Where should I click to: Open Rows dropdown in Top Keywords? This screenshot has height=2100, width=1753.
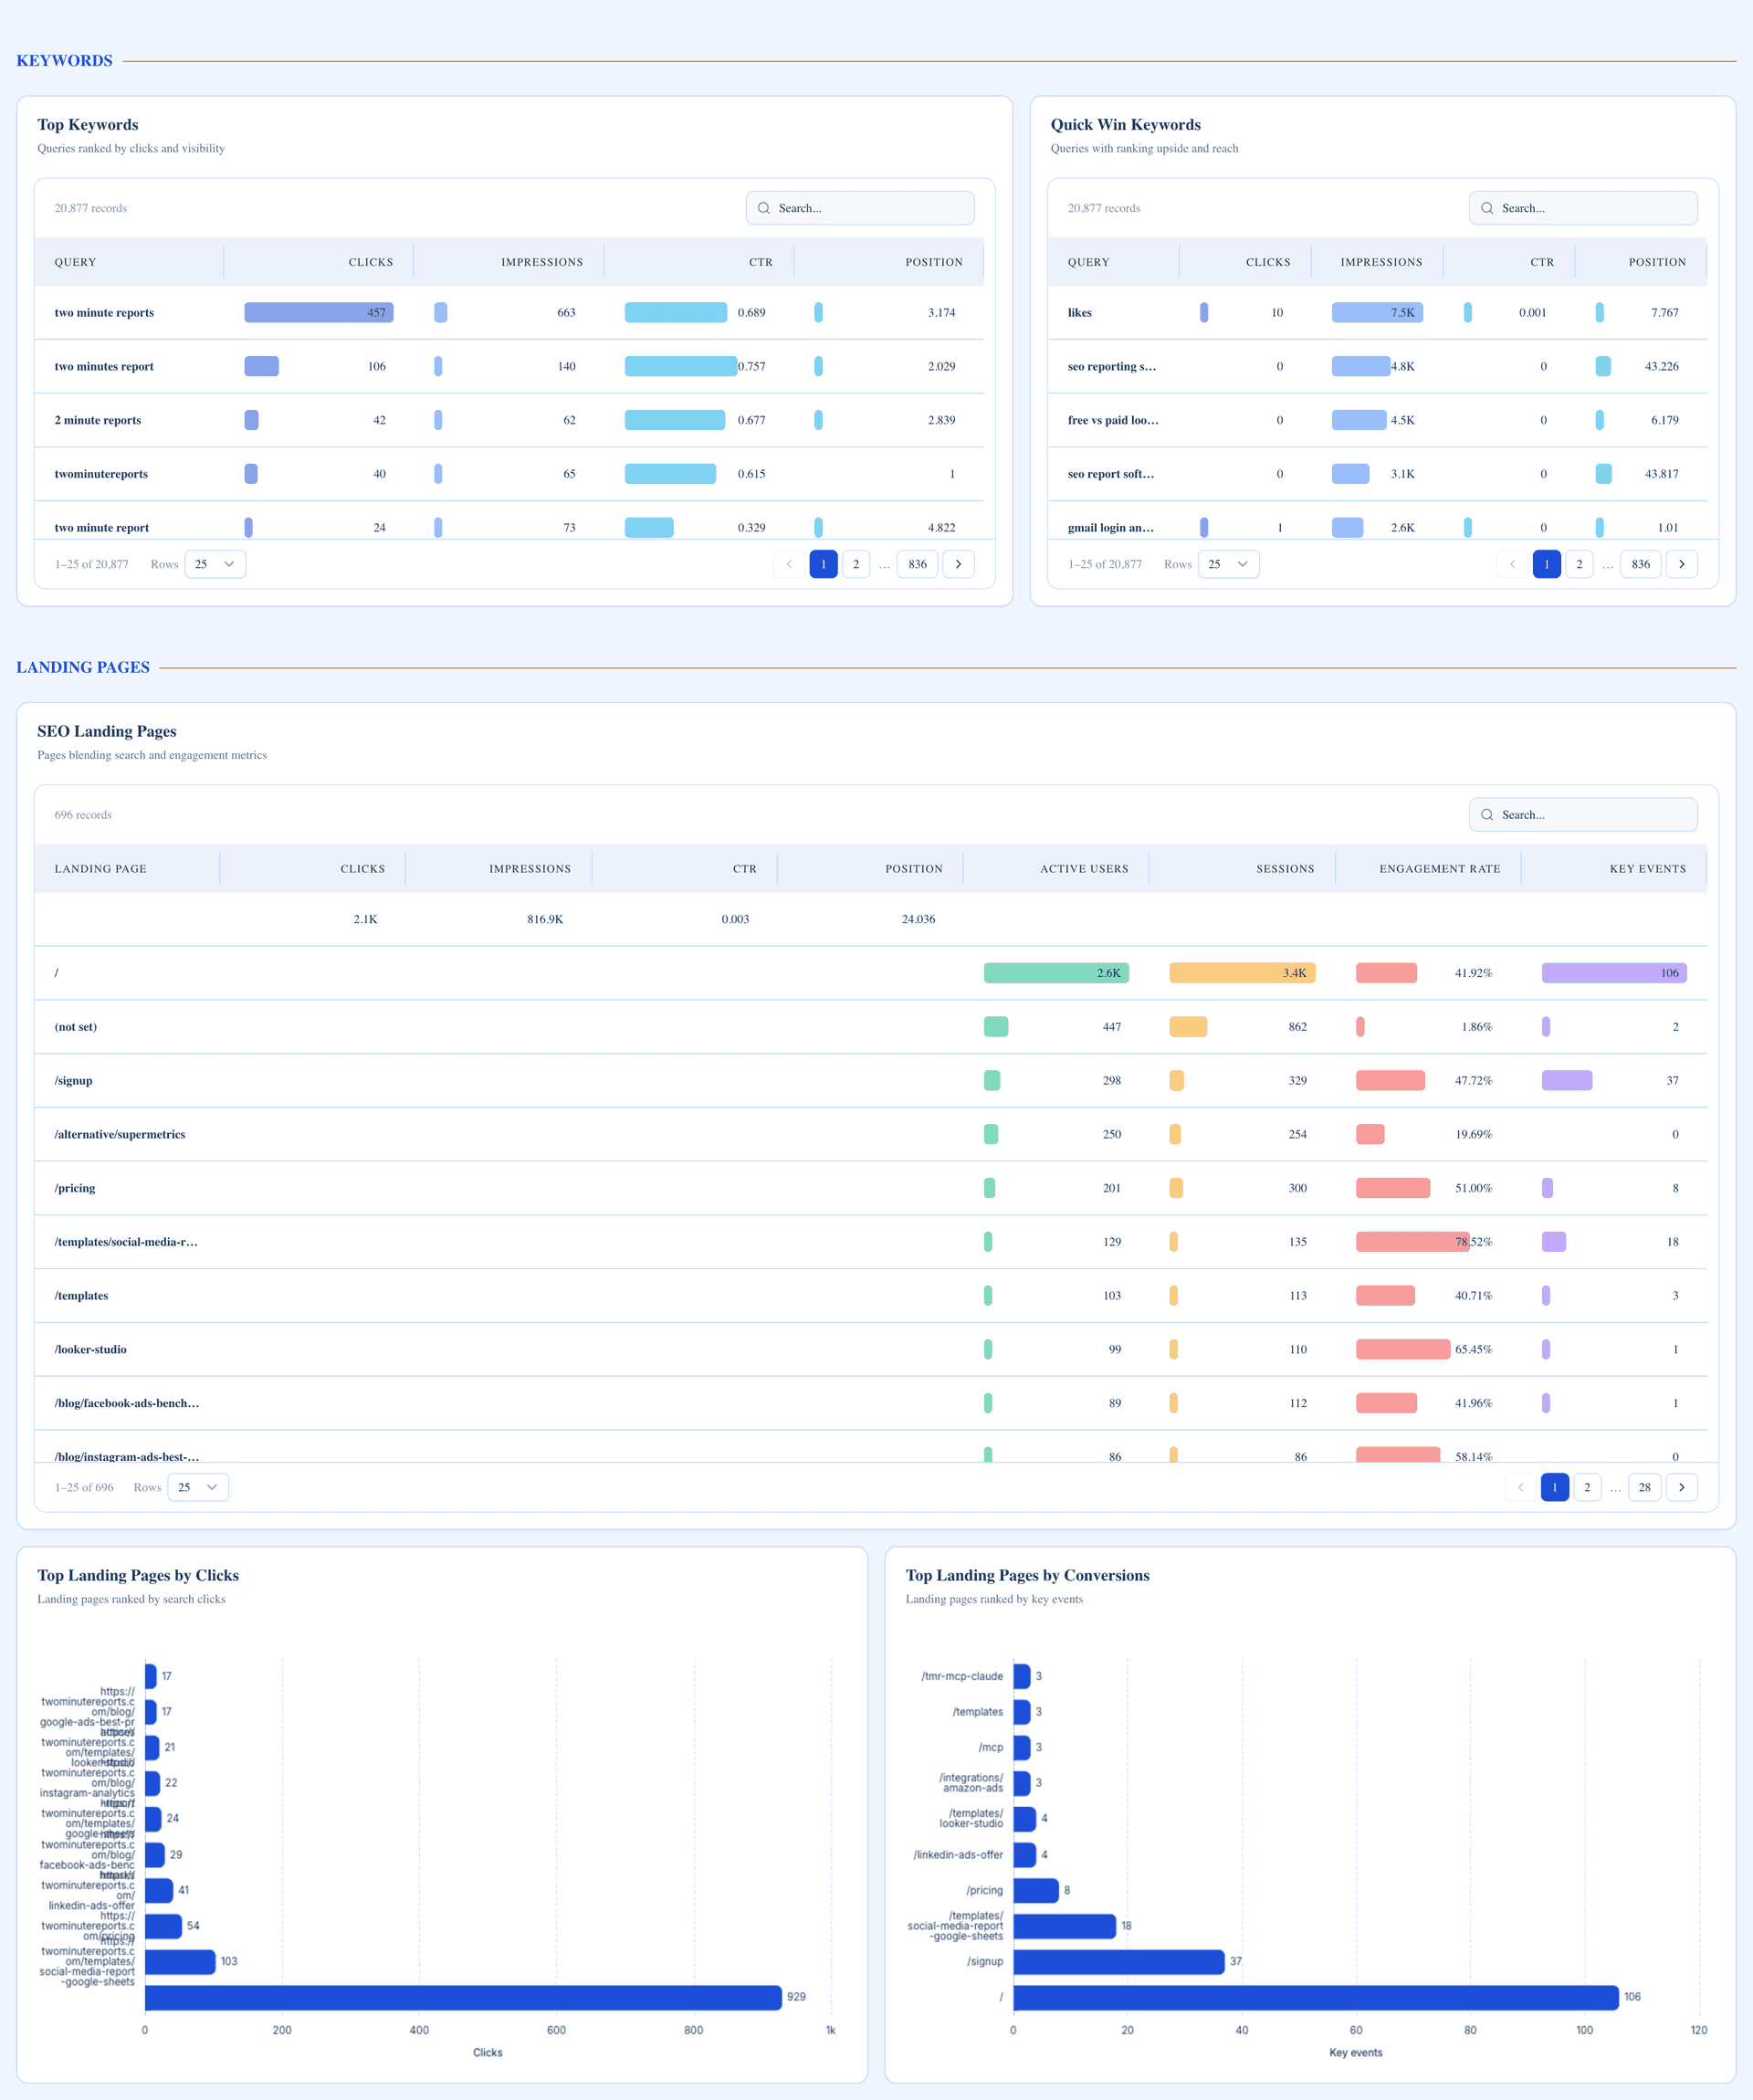click(215, 564)
